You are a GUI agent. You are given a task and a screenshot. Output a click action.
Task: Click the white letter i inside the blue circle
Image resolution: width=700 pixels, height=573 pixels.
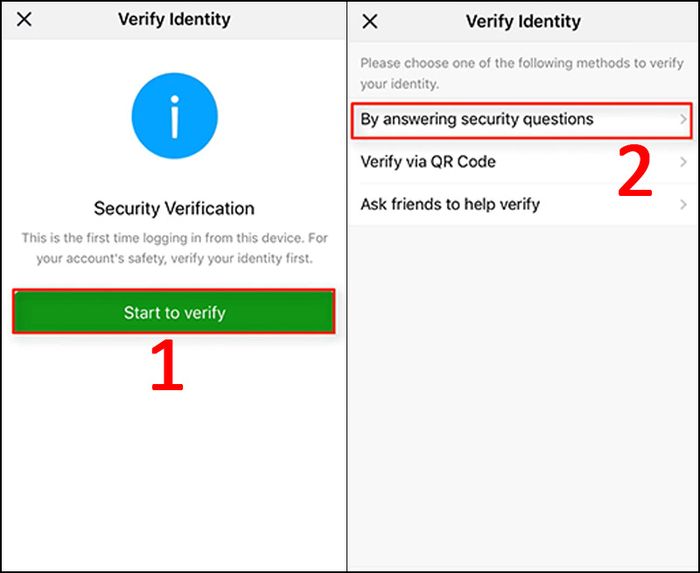pos(175,116)
